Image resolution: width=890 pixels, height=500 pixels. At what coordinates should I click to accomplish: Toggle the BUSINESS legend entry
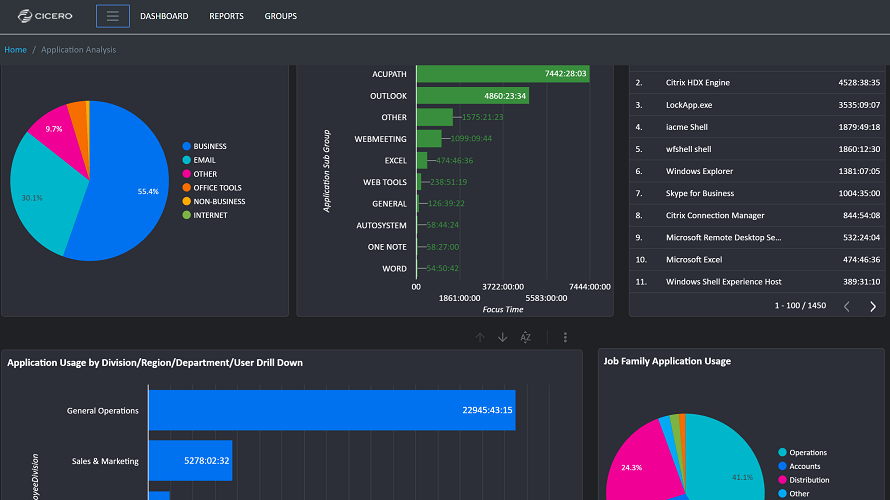pos(204,146)
